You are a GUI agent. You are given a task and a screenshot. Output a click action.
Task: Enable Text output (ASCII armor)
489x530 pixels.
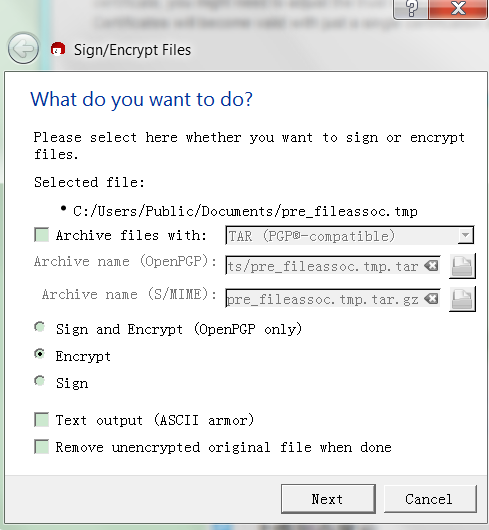[42, 420]
